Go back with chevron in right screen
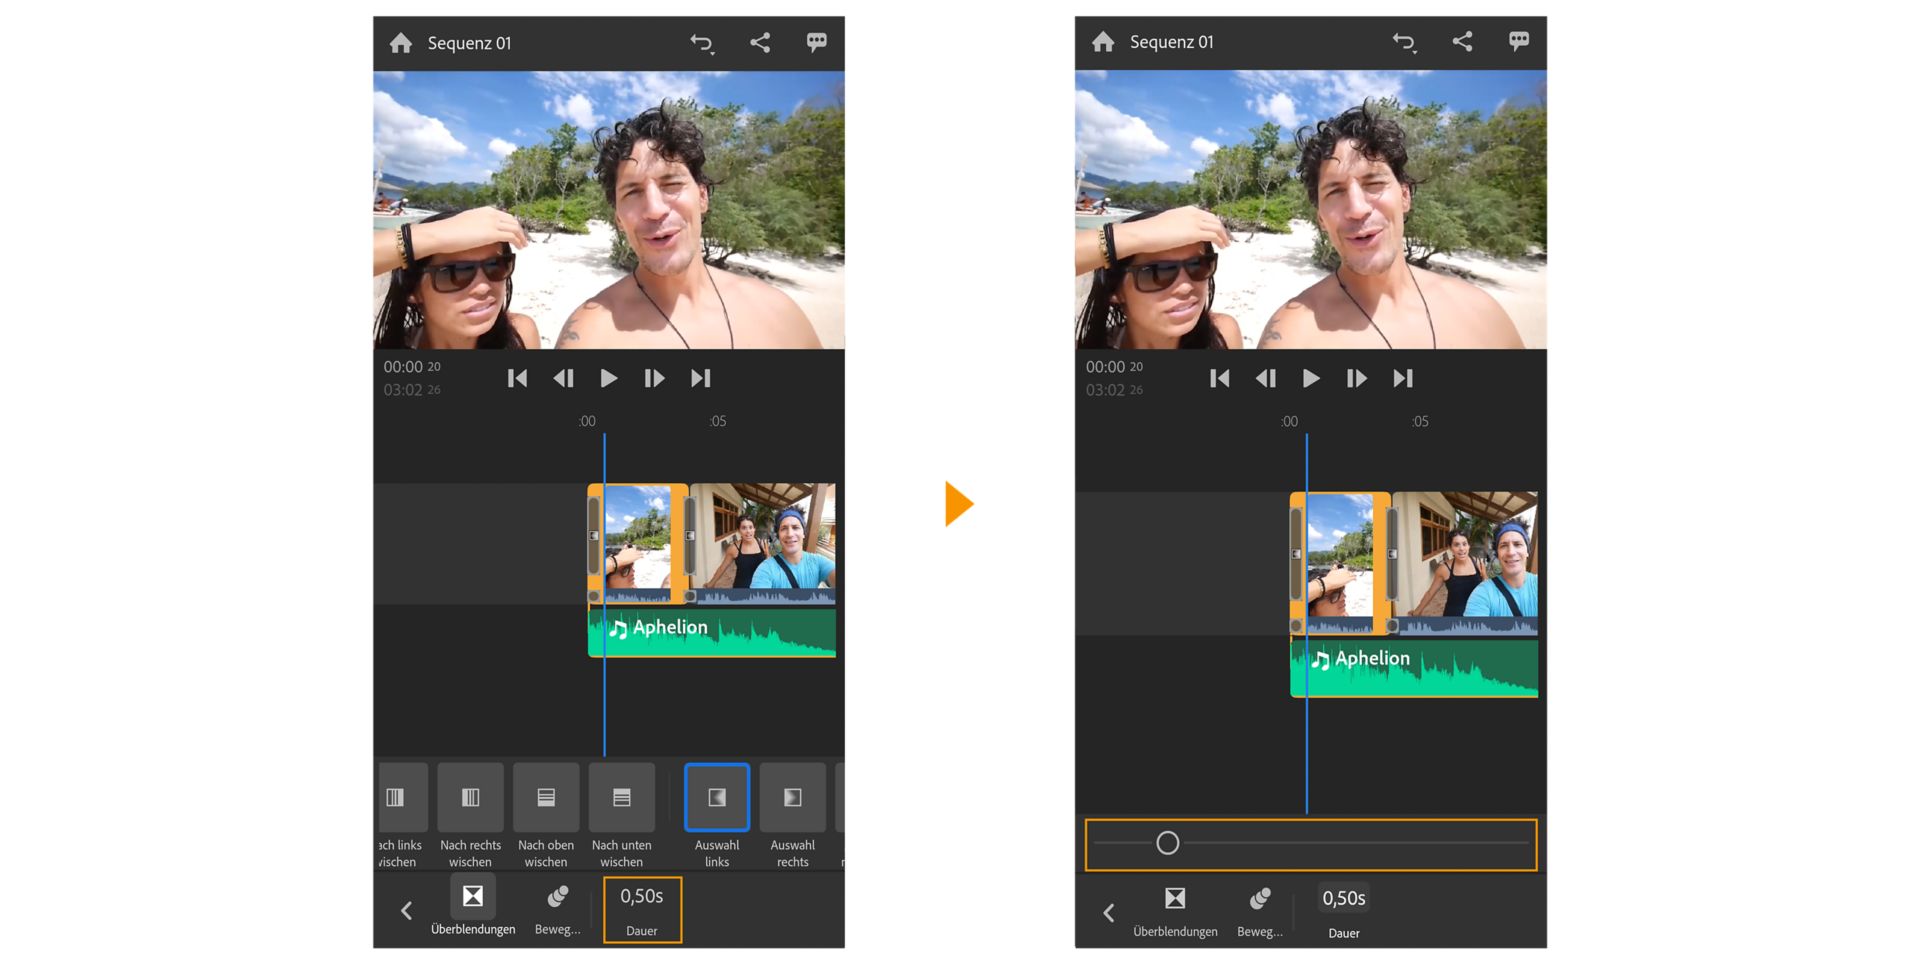 1108,912
